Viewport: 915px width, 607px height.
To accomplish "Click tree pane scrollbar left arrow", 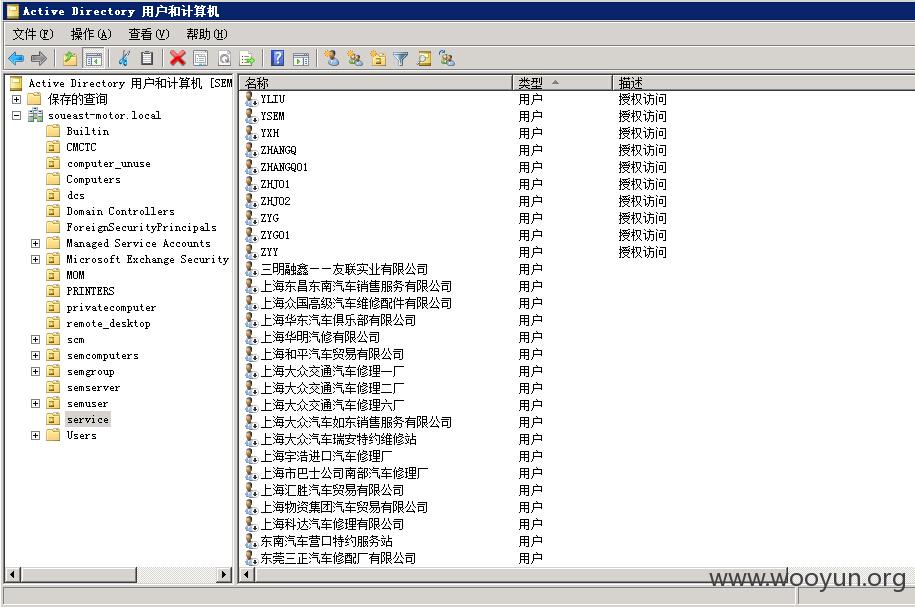I will coord(13,574).
